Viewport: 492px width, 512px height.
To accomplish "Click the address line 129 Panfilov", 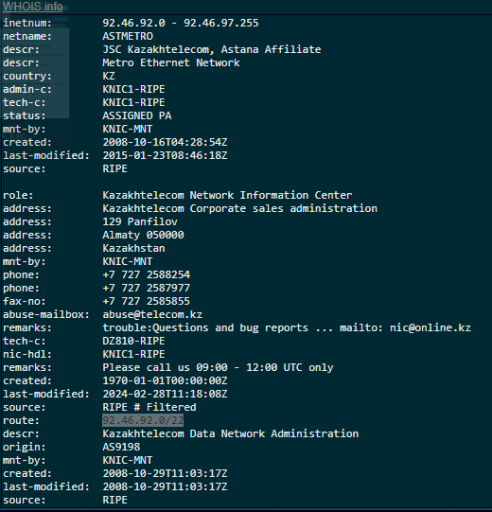I will tap(140, 222).
